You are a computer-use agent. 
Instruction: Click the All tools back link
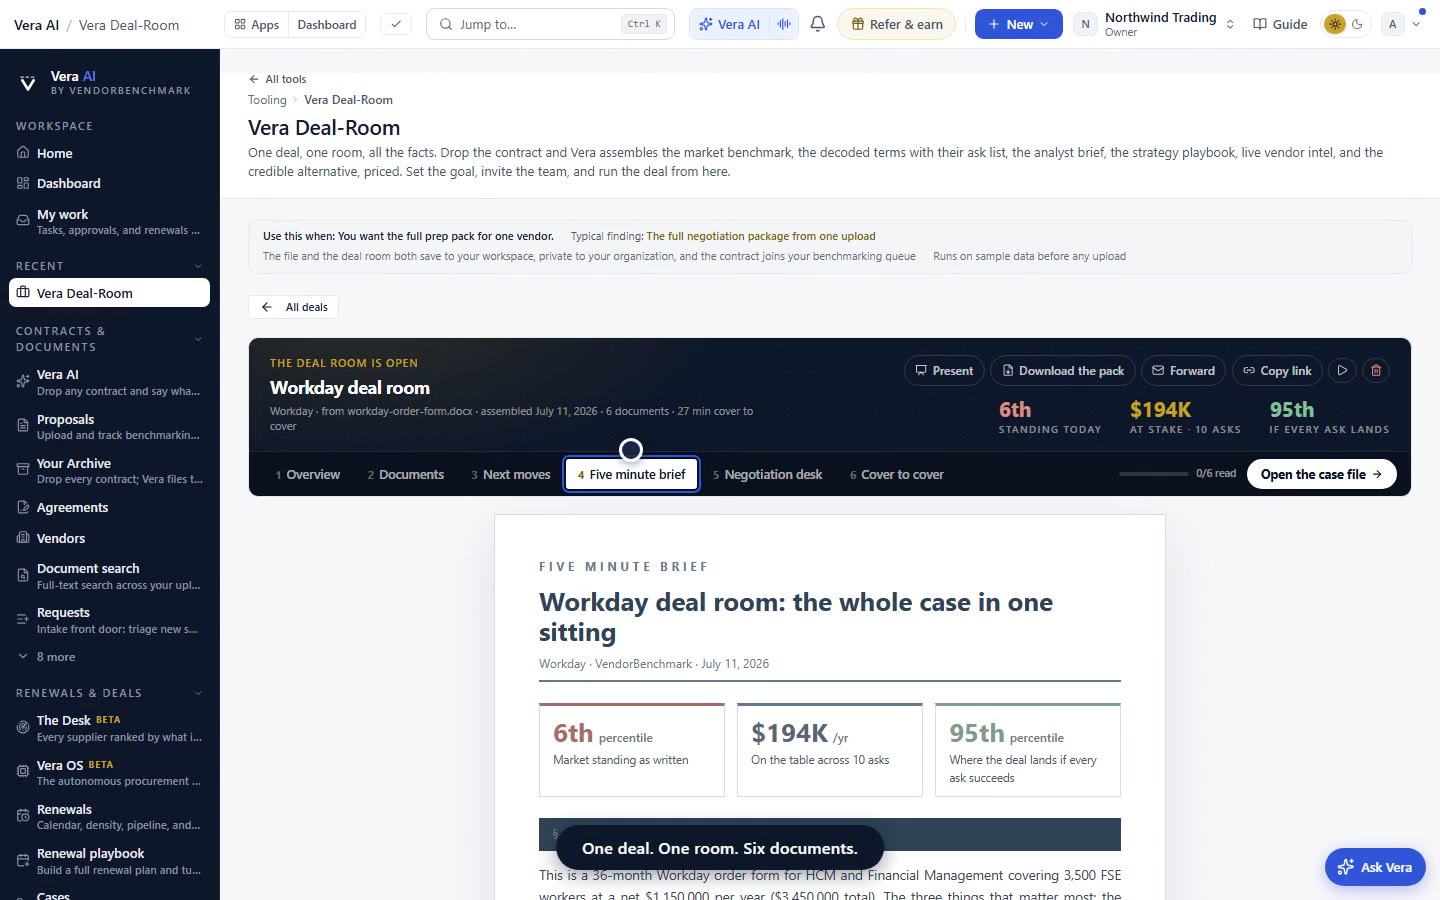pos(278,79)
